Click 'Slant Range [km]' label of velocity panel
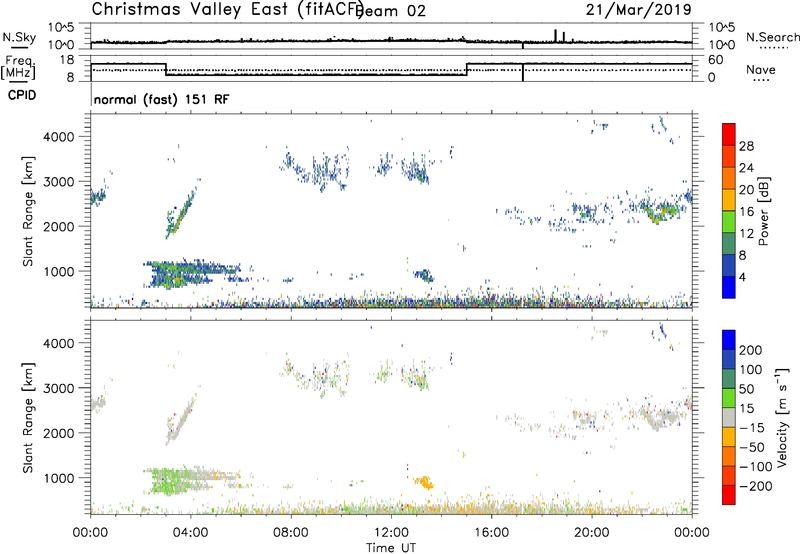 [28, 418]
